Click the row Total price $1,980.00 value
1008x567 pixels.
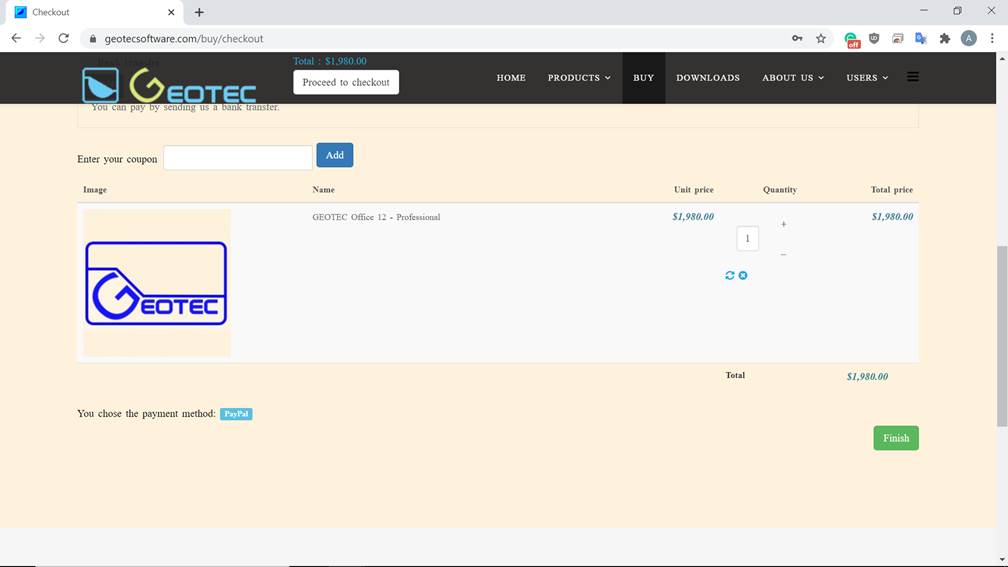[x=892, y=217]
